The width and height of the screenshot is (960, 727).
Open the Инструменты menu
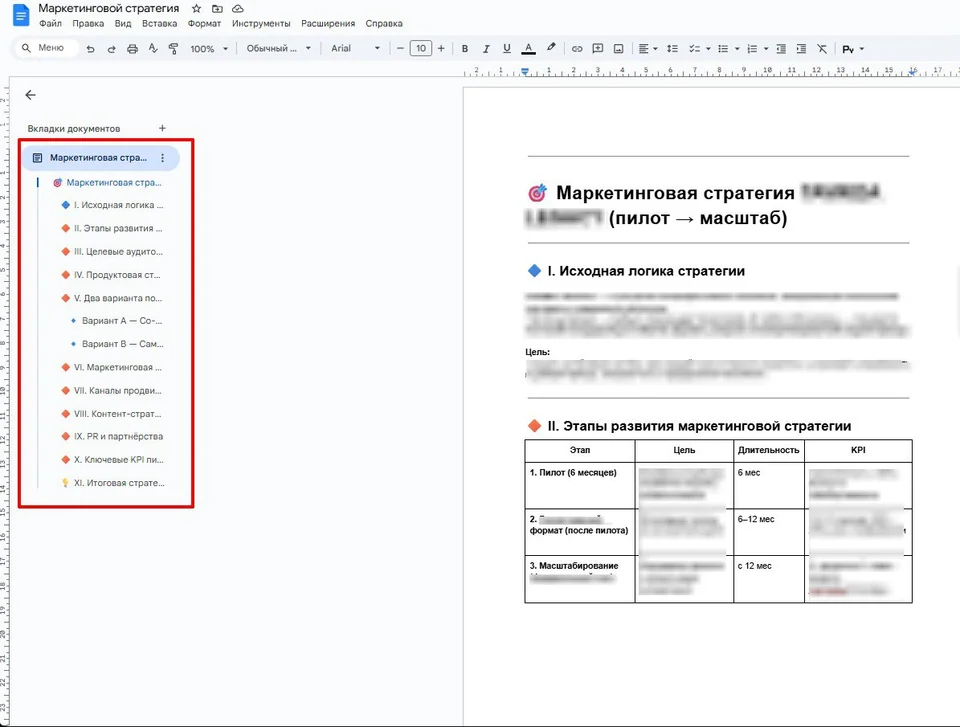click(x=261, y=23)
